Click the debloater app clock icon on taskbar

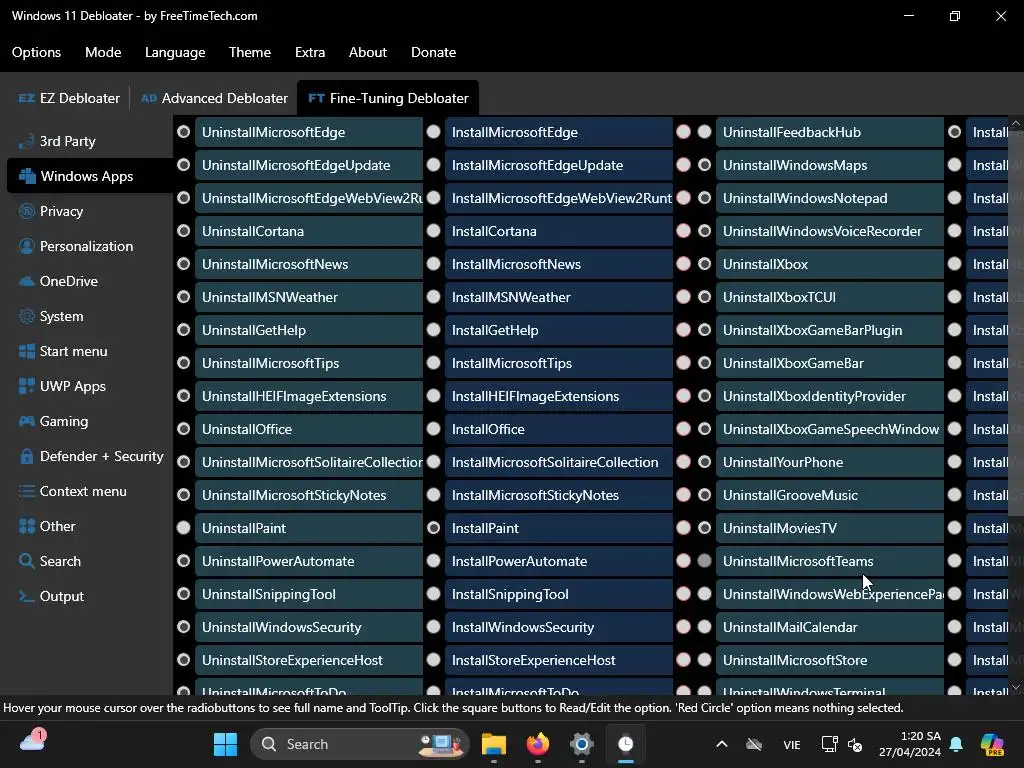625,744
